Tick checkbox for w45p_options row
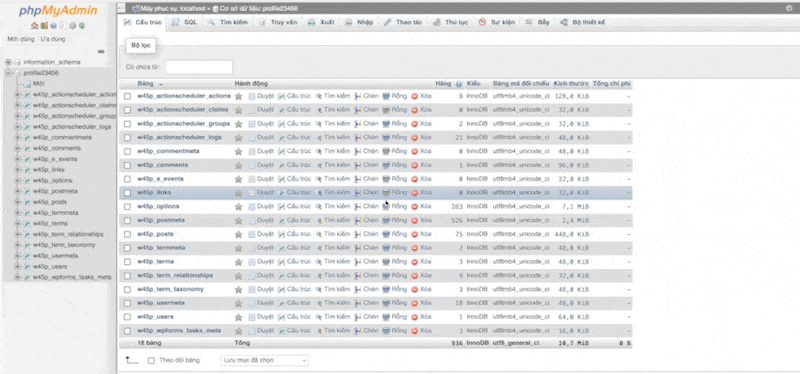The image size is (800, 374). coord(128,206)
